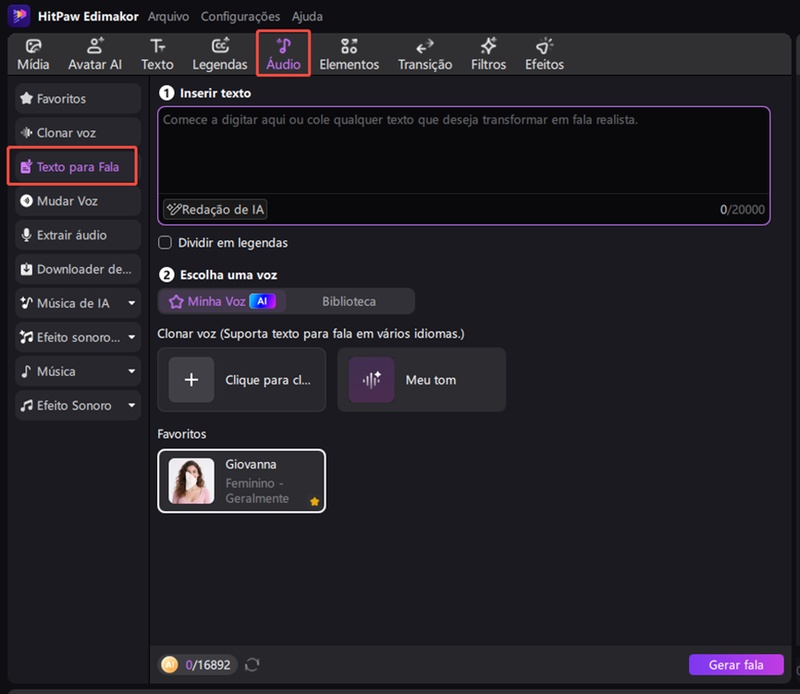Click the refresh credits icon
The image size is (800, 694).
tap(252, 664)
